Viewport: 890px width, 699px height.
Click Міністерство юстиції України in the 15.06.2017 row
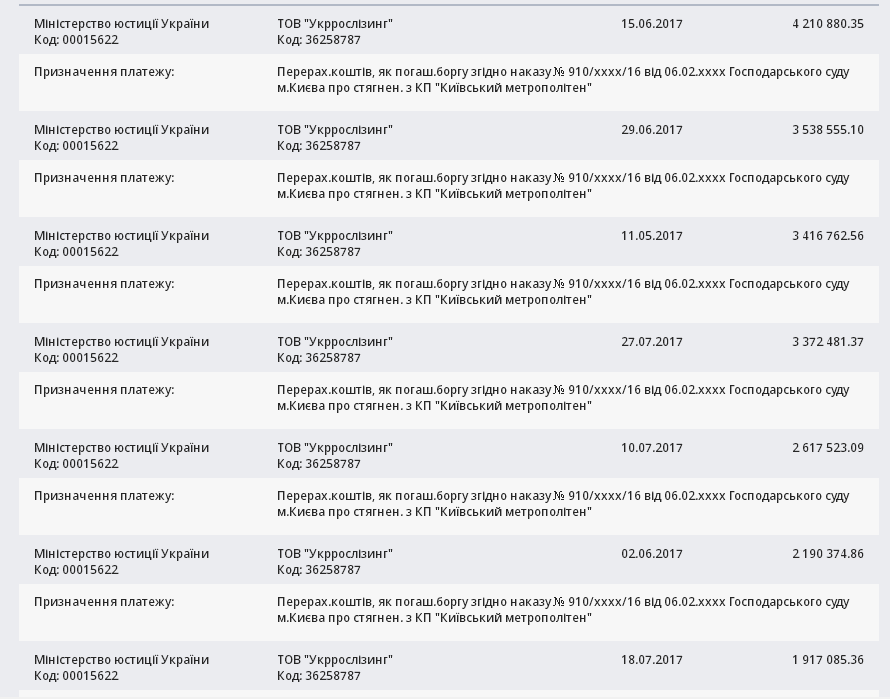pos(121,24)
